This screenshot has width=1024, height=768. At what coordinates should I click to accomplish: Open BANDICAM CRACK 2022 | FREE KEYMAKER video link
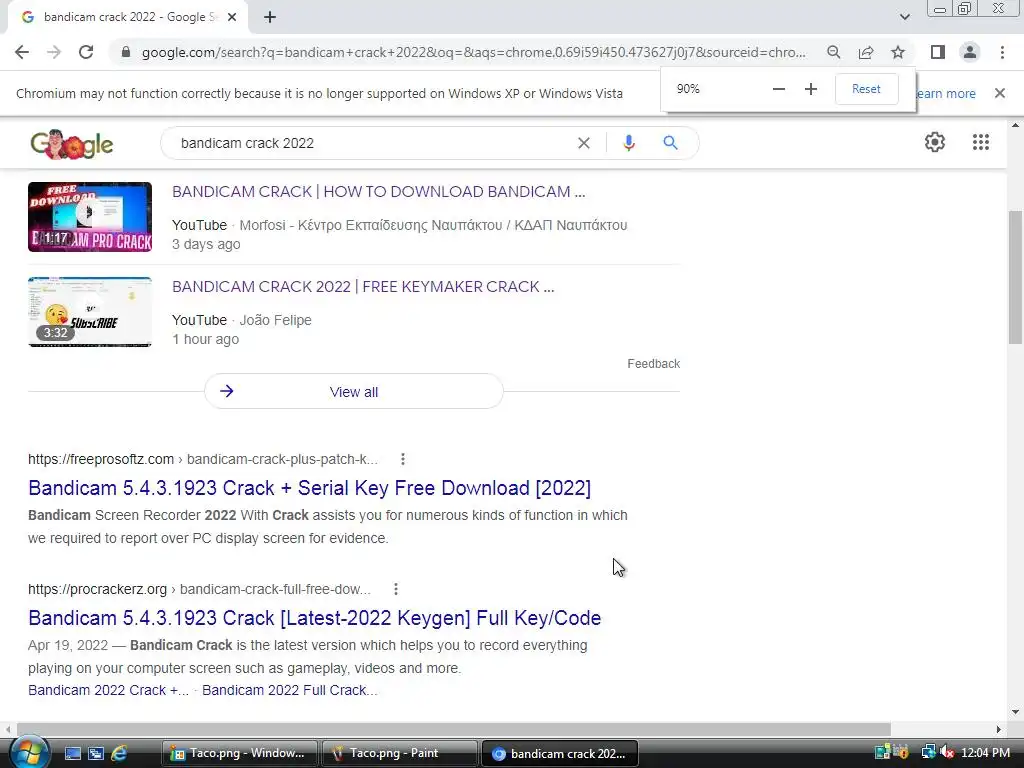363,287
